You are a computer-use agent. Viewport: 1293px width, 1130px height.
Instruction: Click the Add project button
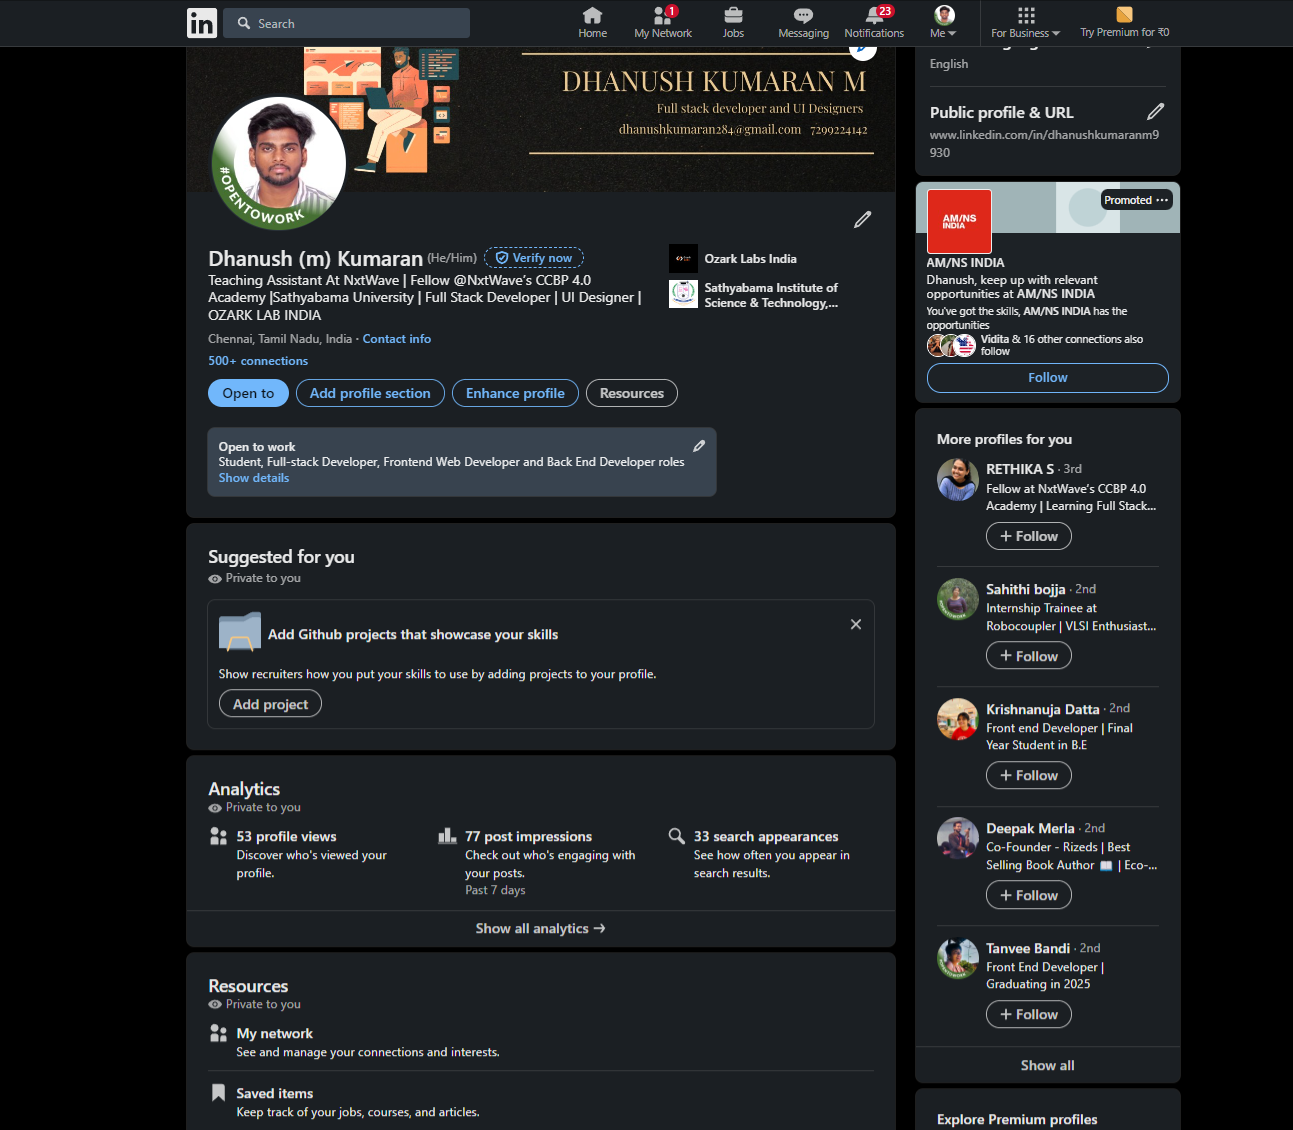tap(270, 704)
